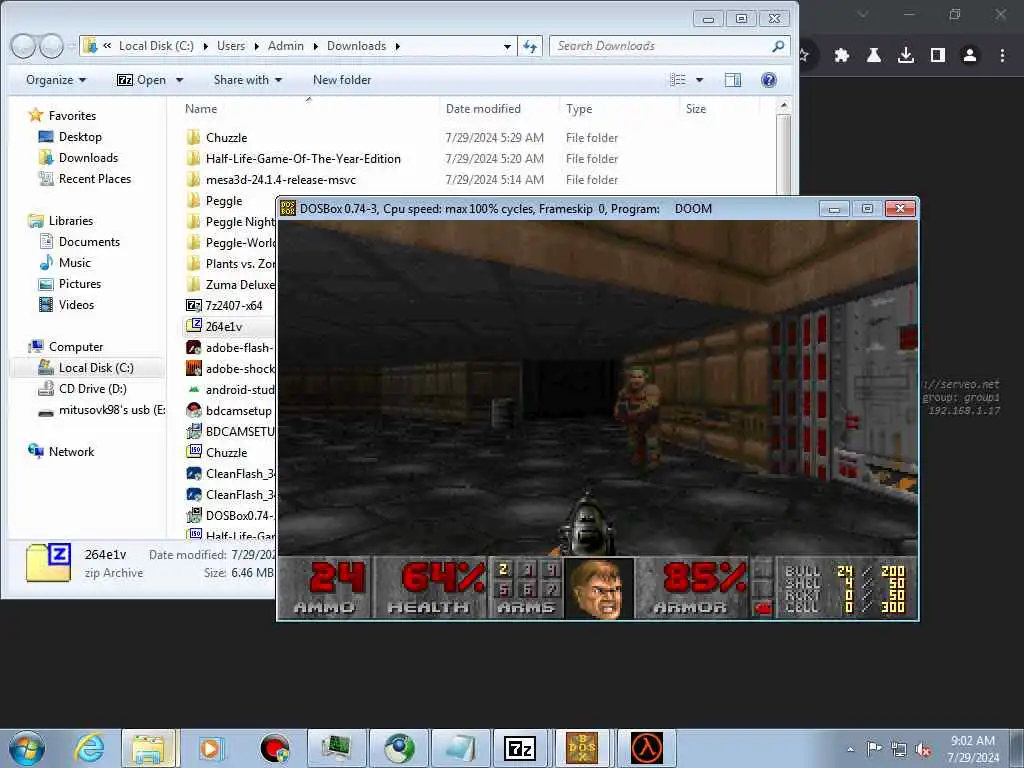Click the DOSBox title bar icon
The width and height of the screenshot is (1024, 768).
click(x=287, y=208)
